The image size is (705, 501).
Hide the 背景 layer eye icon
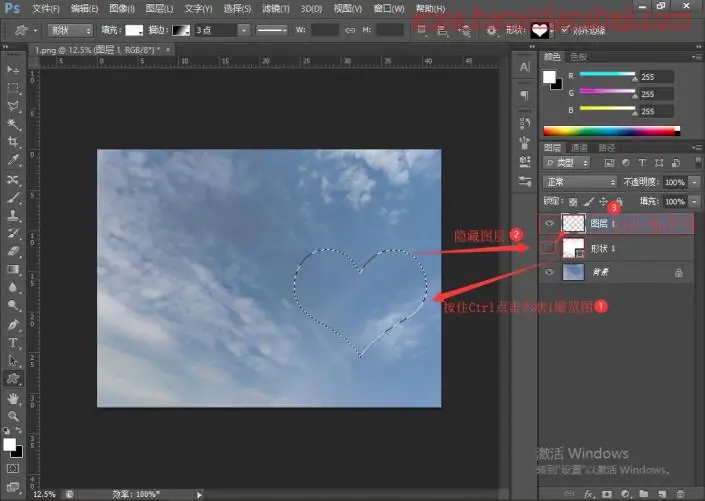pyautogui.click(x=549, y=272)
